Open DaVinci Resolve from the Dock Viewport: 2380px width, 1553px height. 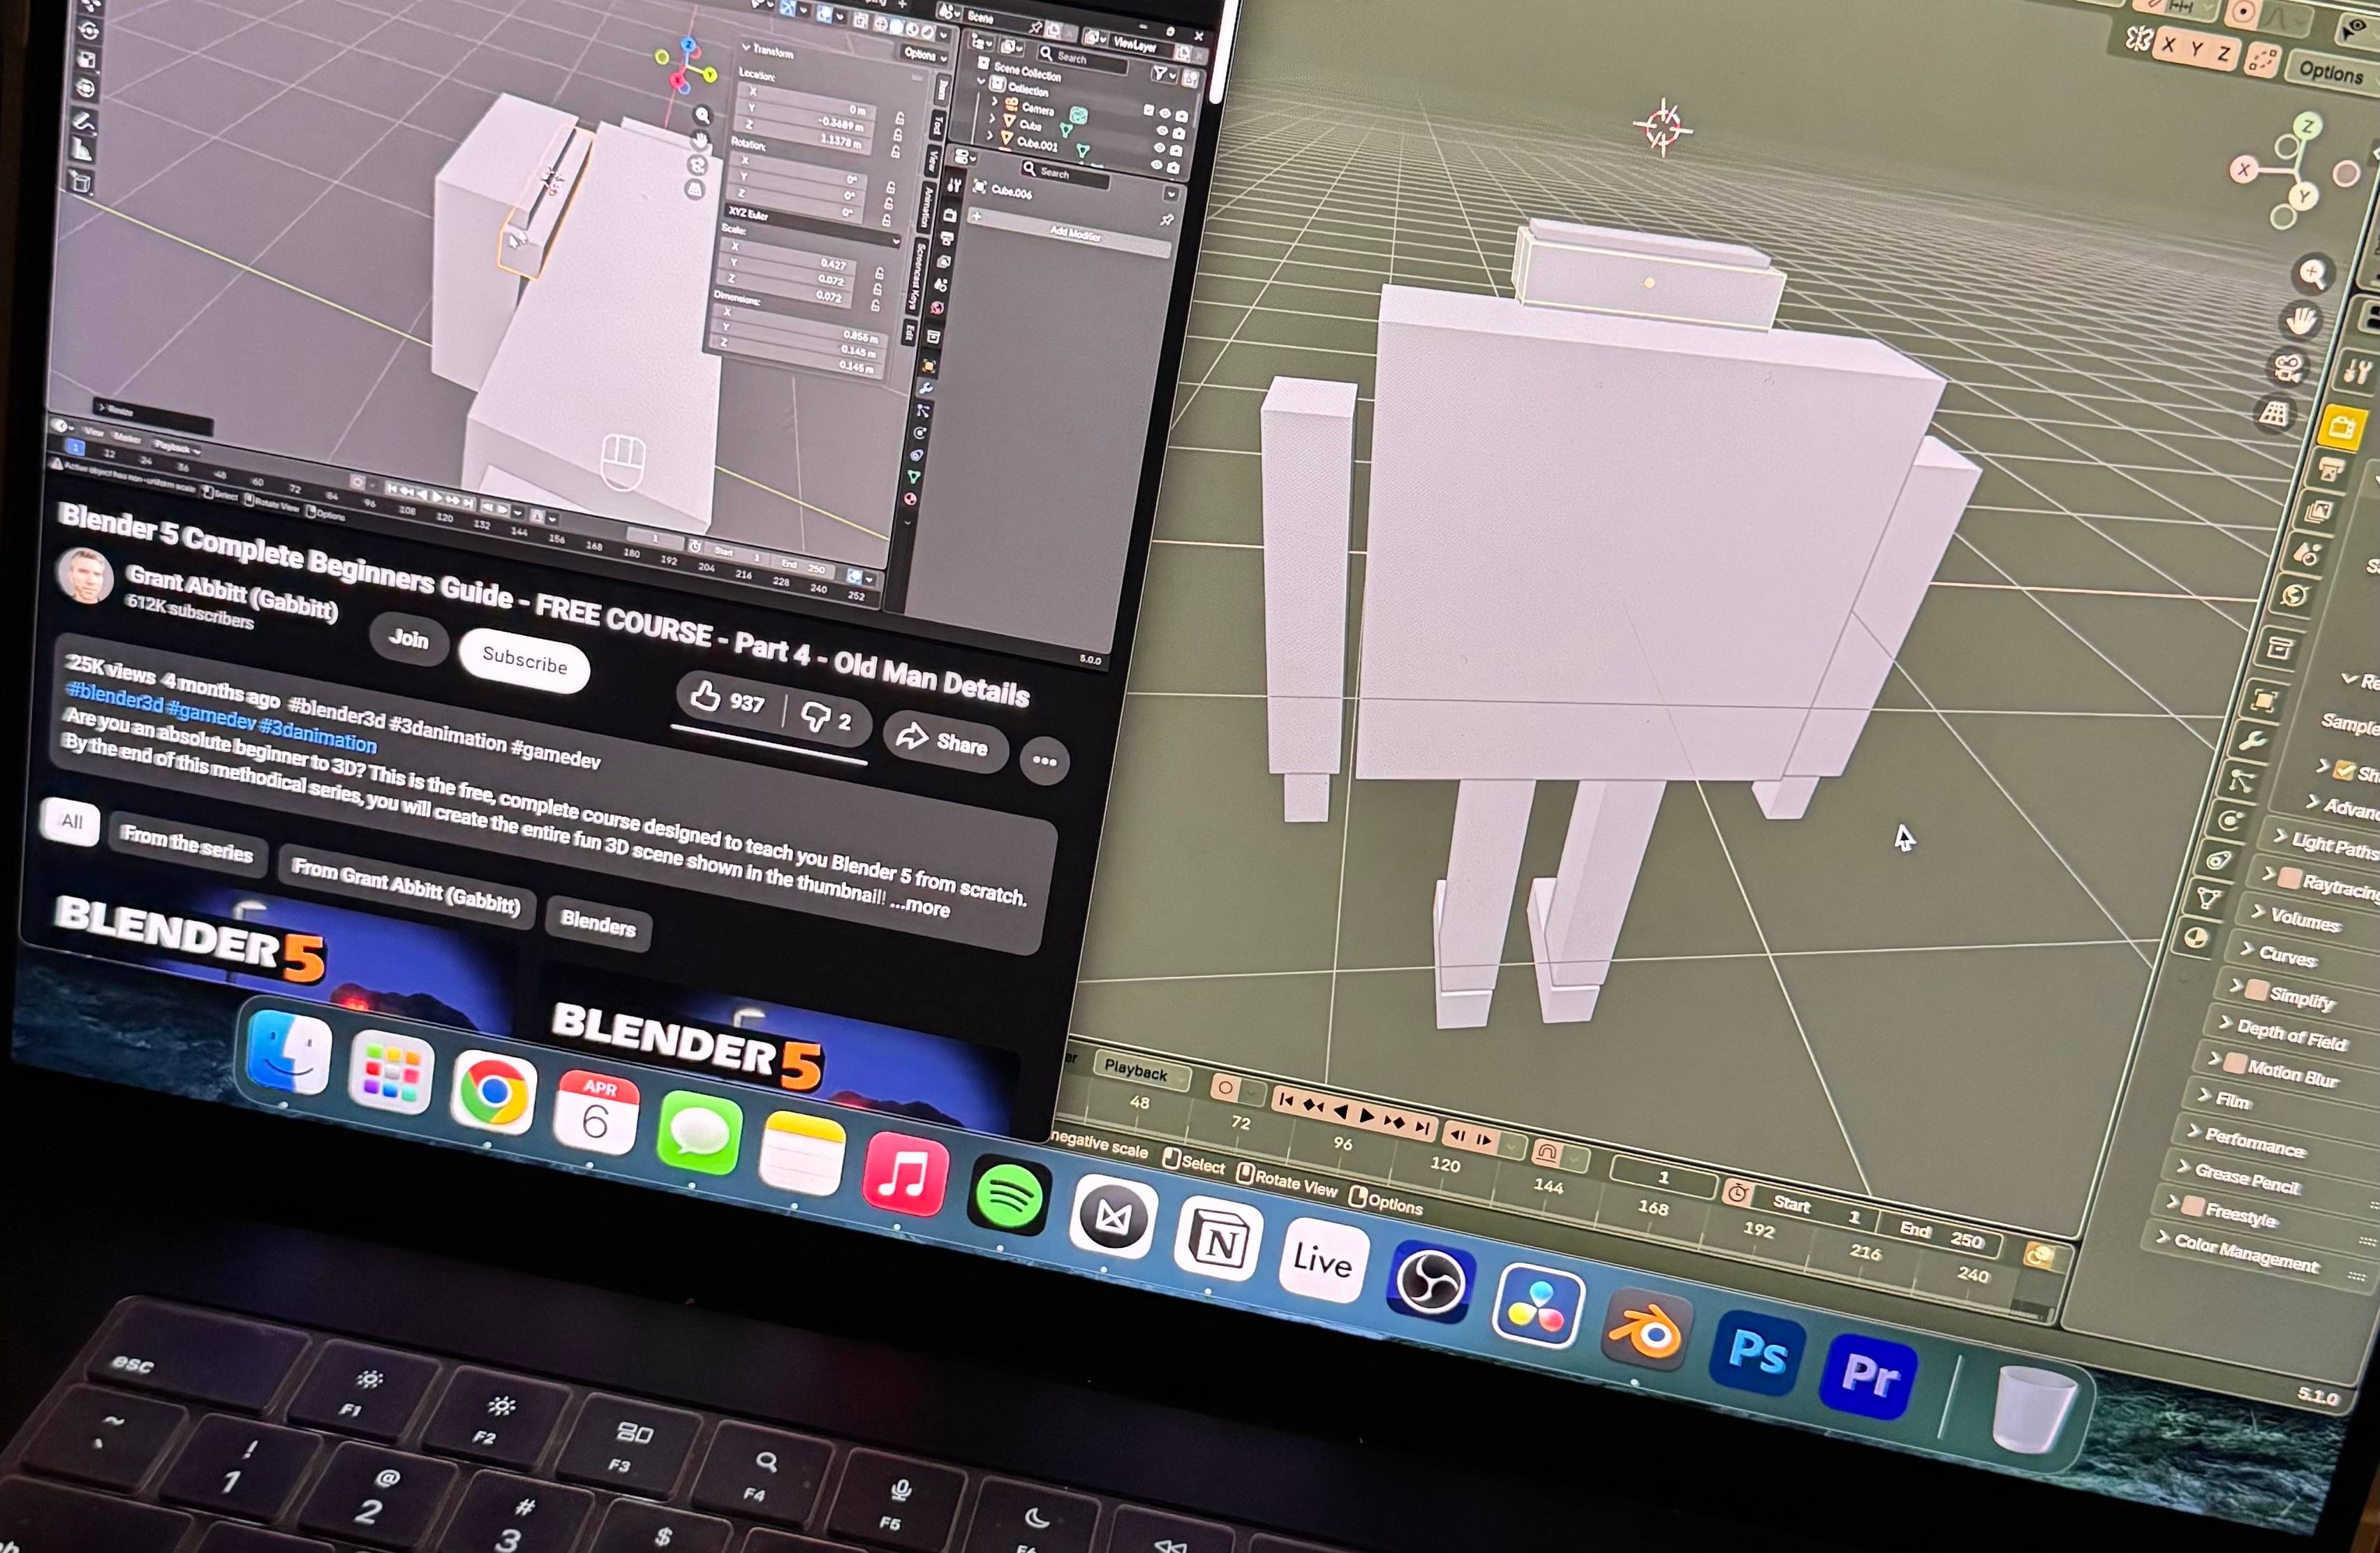(1538, 1306)
